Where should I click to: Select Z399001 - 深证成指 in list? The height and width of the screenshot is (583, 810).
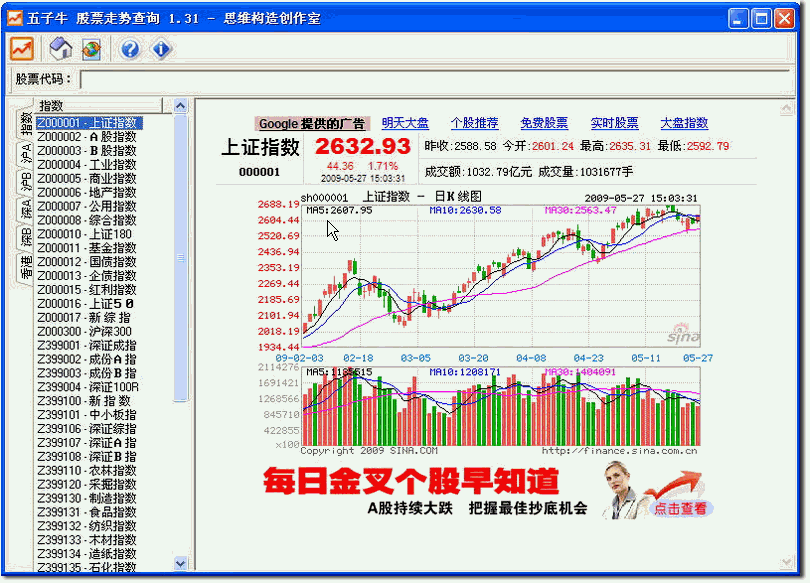pos(87,346)
